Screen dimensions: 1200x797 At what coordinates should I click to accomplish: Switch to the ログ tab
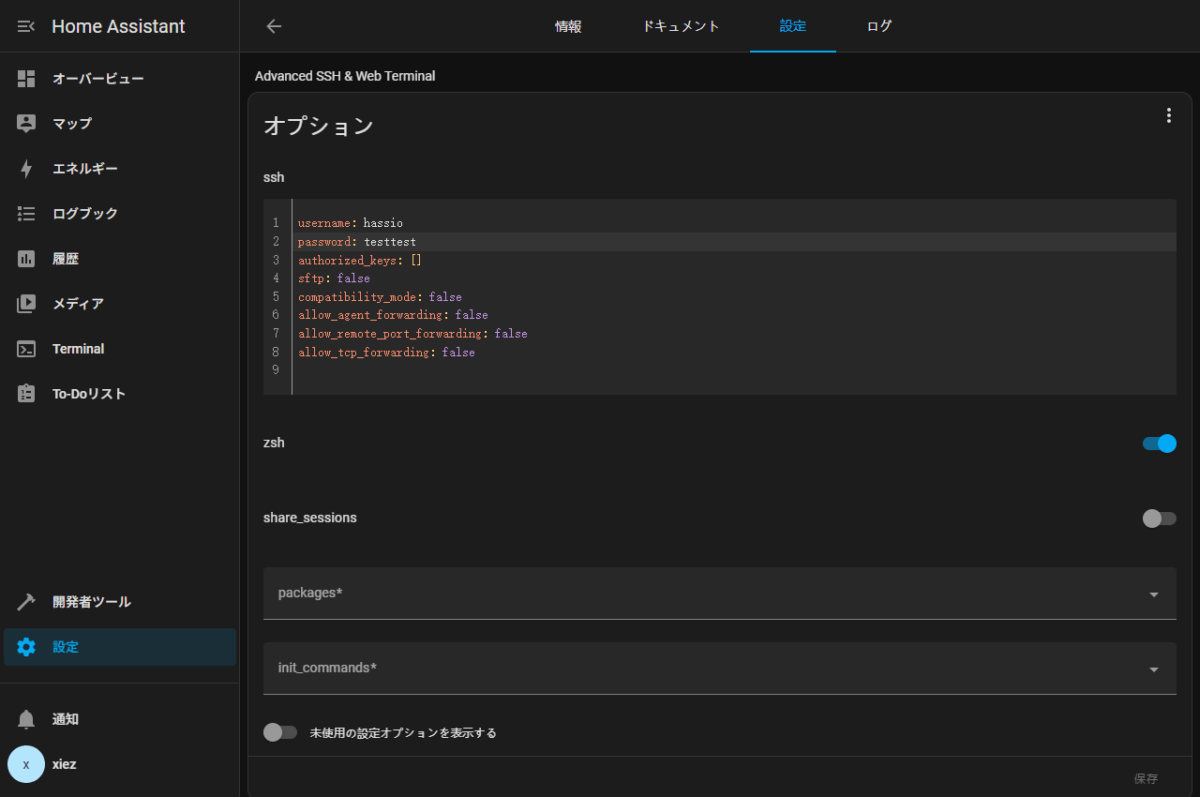(x=879, y=26)
